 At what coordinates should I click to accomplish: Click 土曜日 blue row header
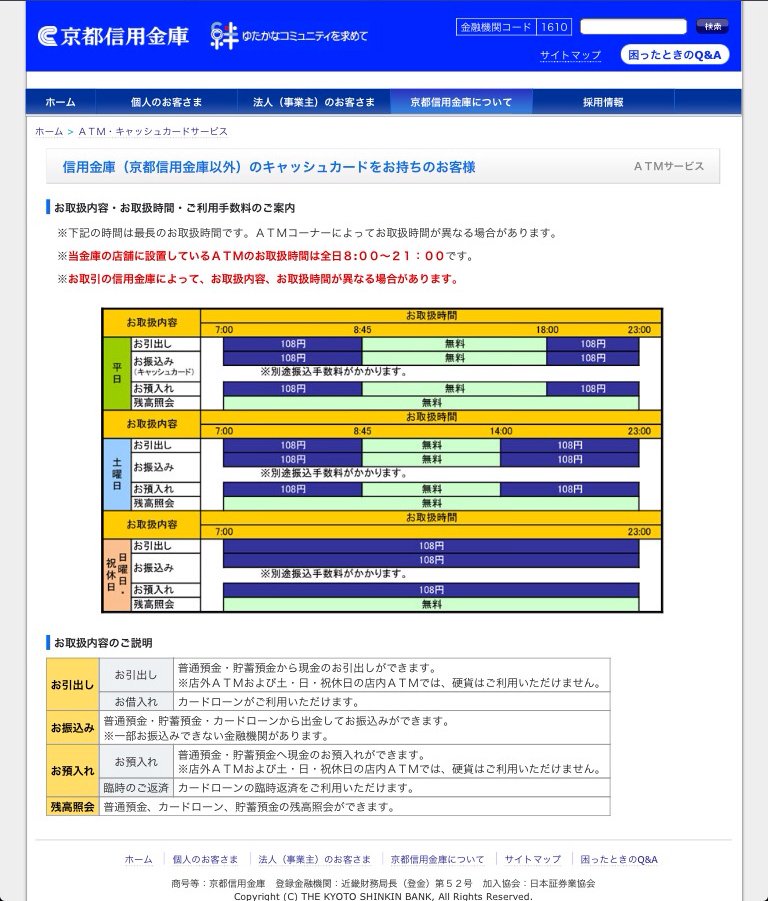click(x=117, y=474)
